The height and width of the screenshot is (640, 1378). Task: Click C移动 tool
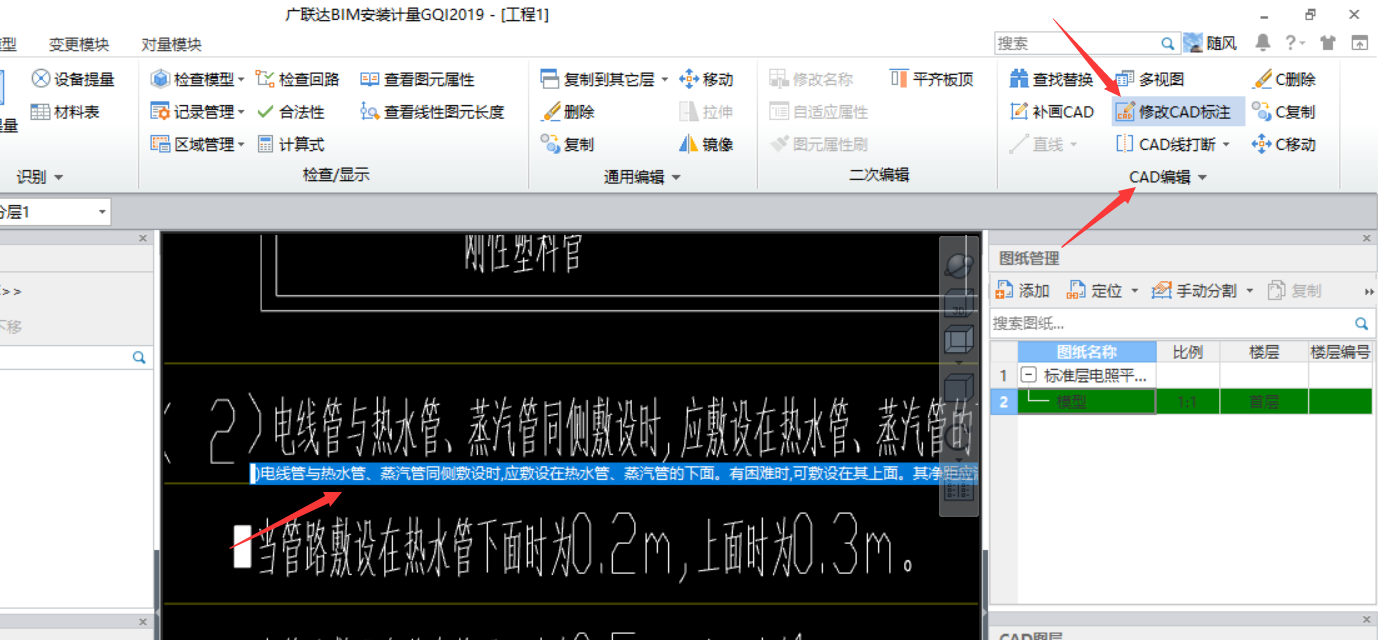pos(1284,144)
